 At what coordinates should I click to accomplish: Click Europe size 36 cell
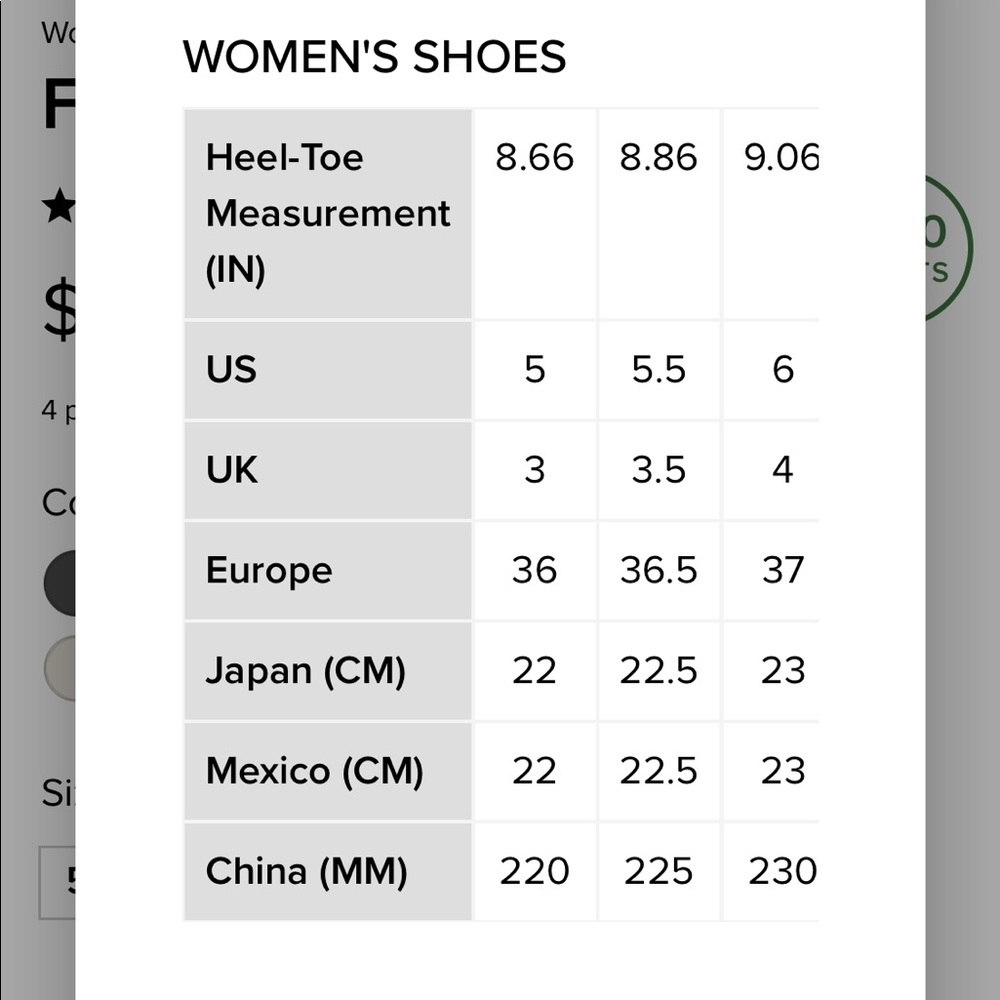click(534, 570)
